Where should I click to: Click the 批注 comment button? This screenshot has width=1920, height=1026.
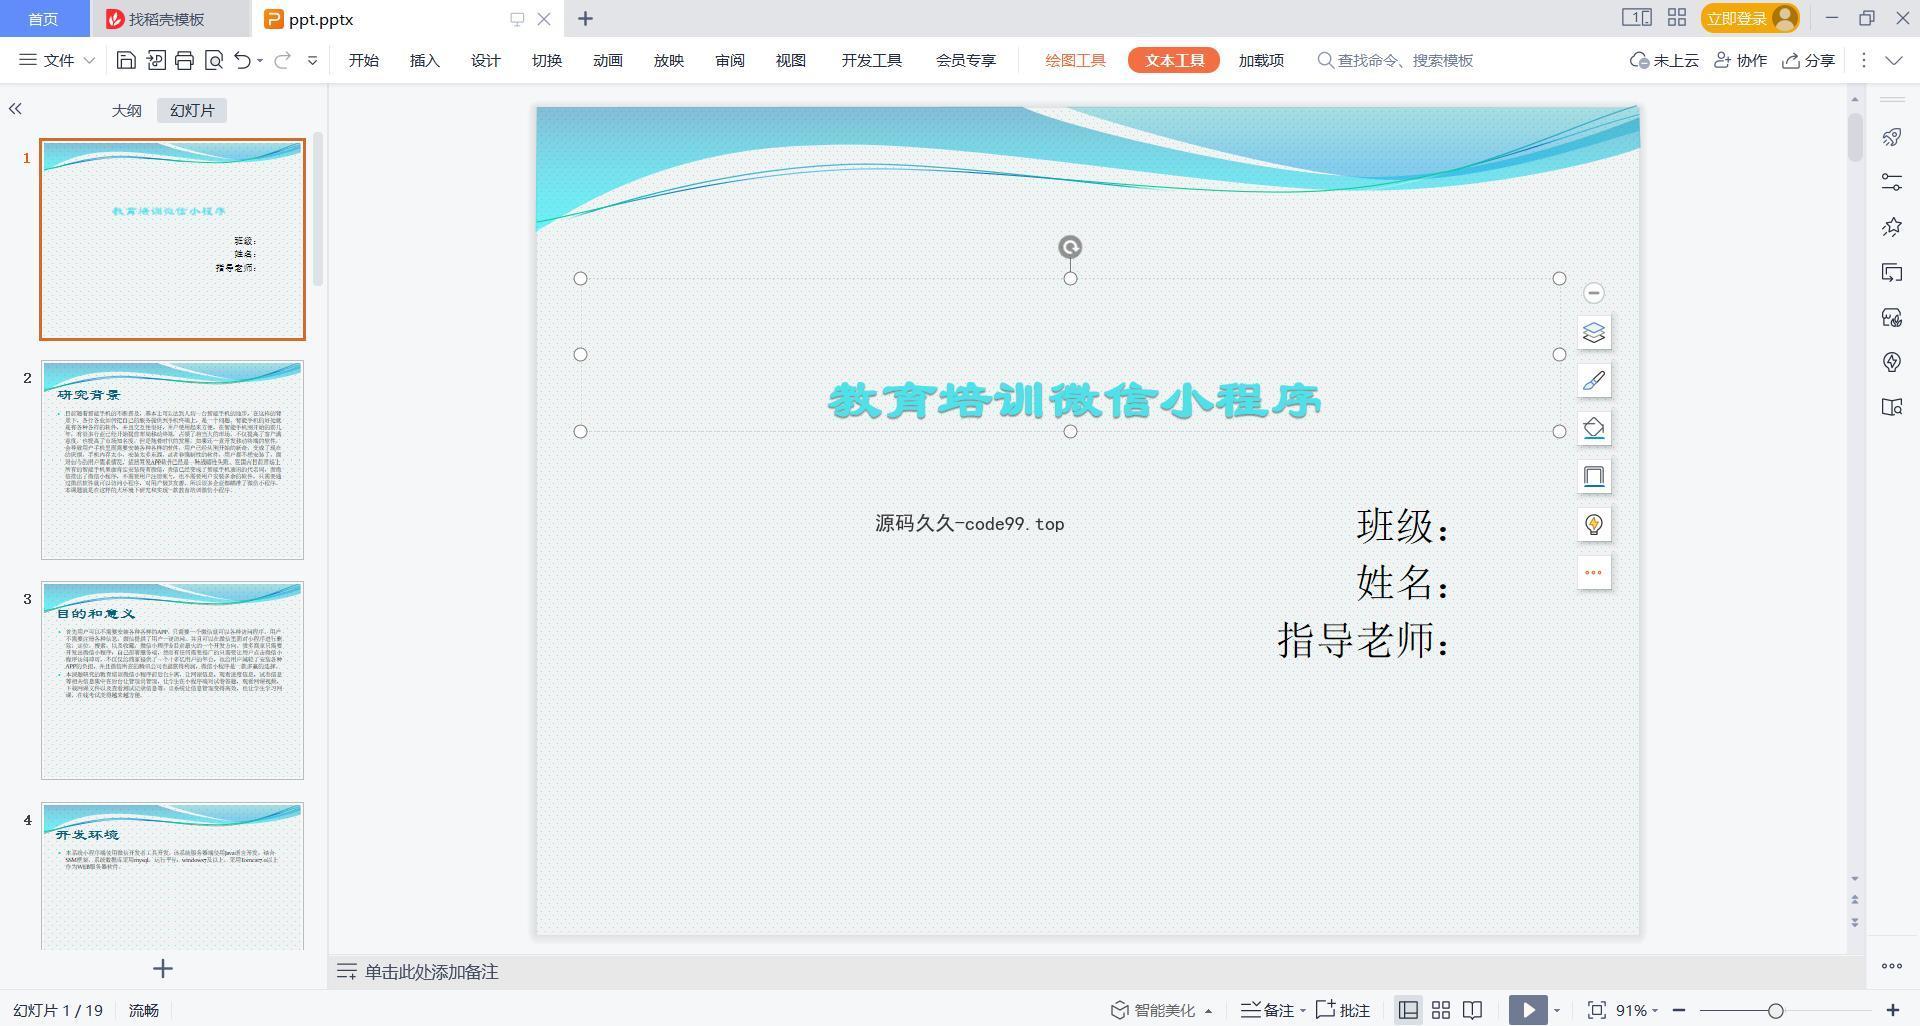1342,1010
